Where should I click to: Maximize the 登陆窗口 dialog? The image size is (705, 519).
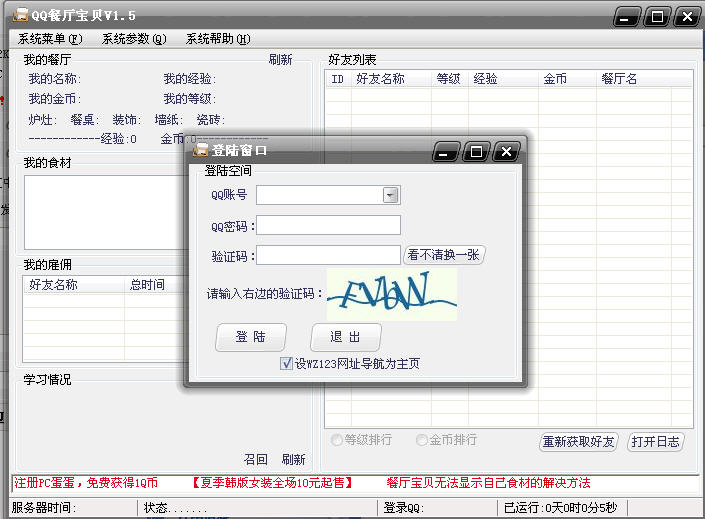pos(476,152)
